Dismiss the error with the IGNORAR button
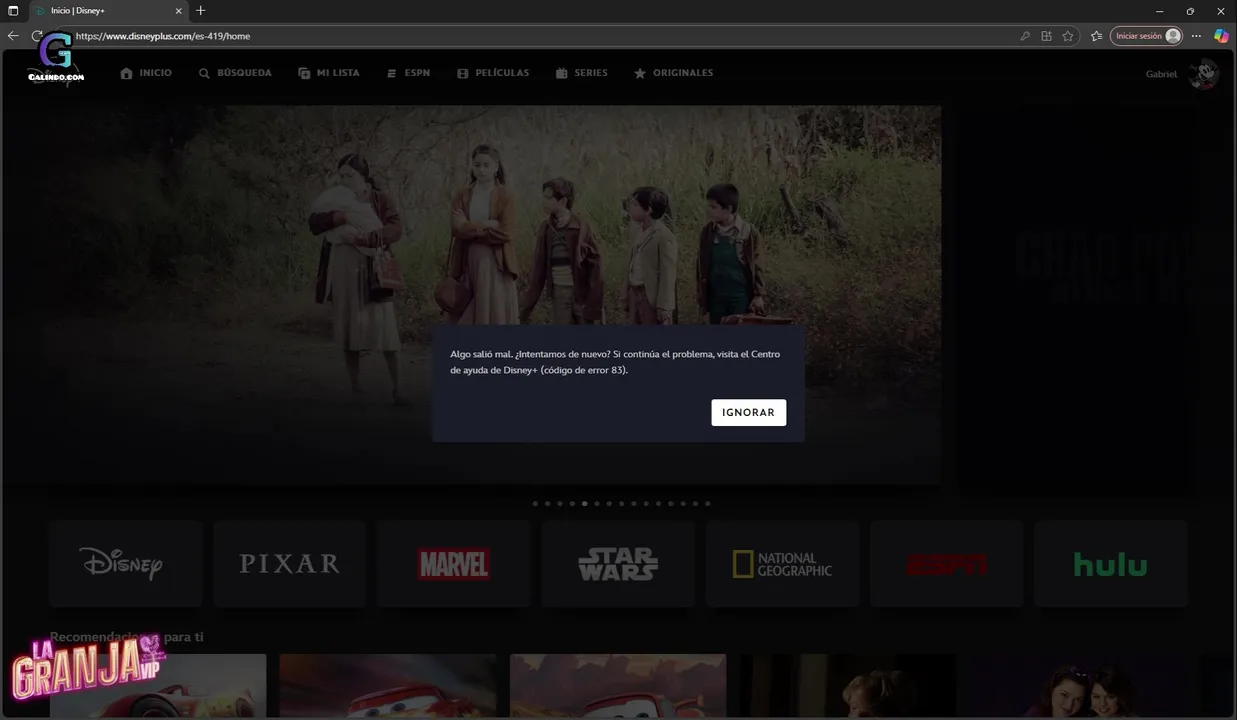1237x720 pixels. [x=748, y=412]
